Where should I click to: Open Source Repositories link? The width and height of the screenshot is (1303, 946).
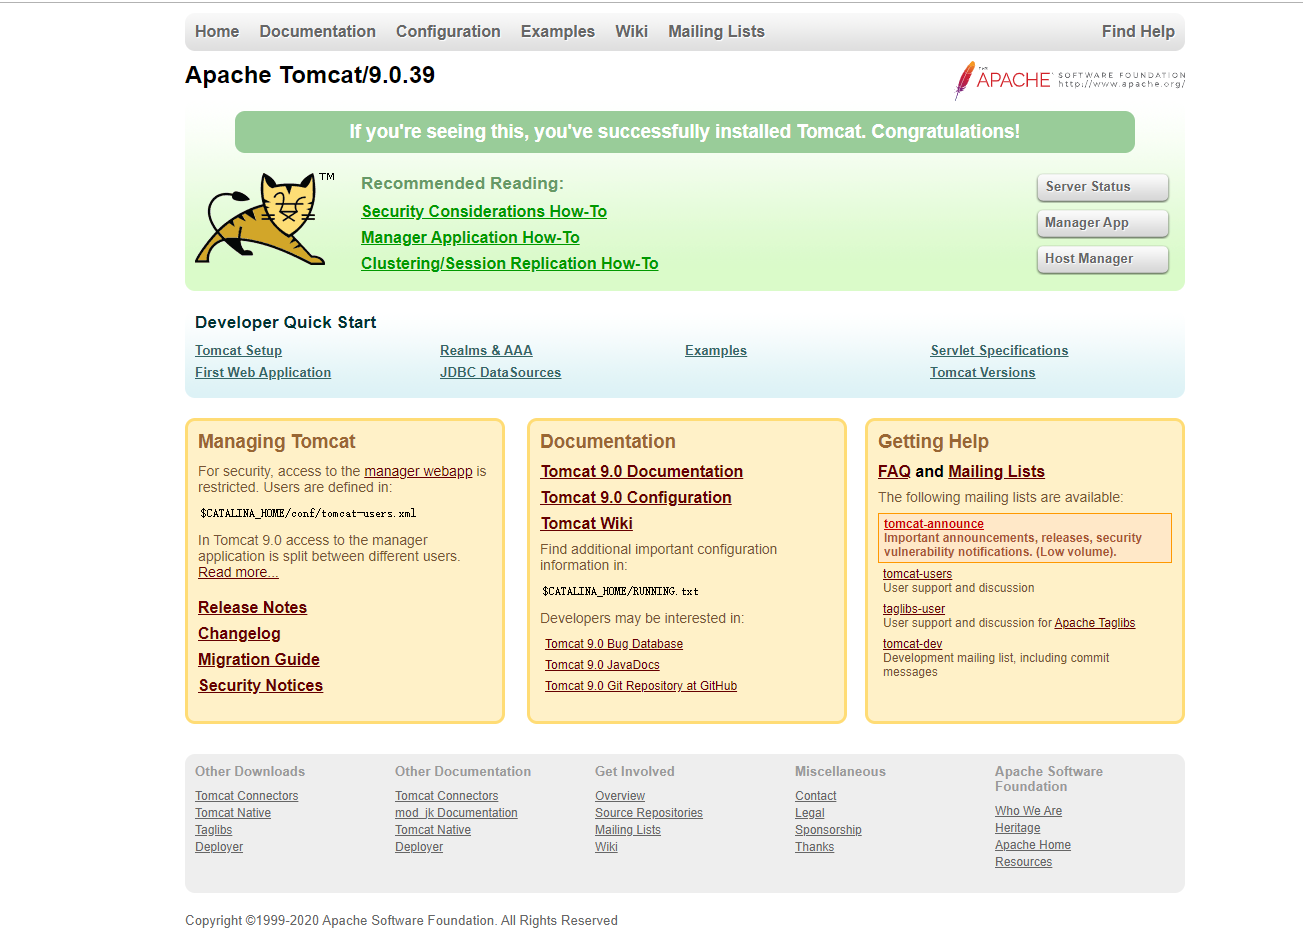649,813
